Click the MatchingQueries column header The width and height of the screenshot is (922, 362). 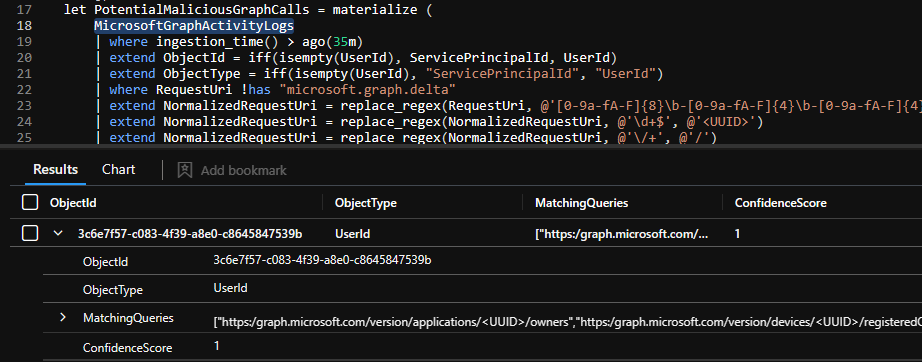click(x=581, y=203)
